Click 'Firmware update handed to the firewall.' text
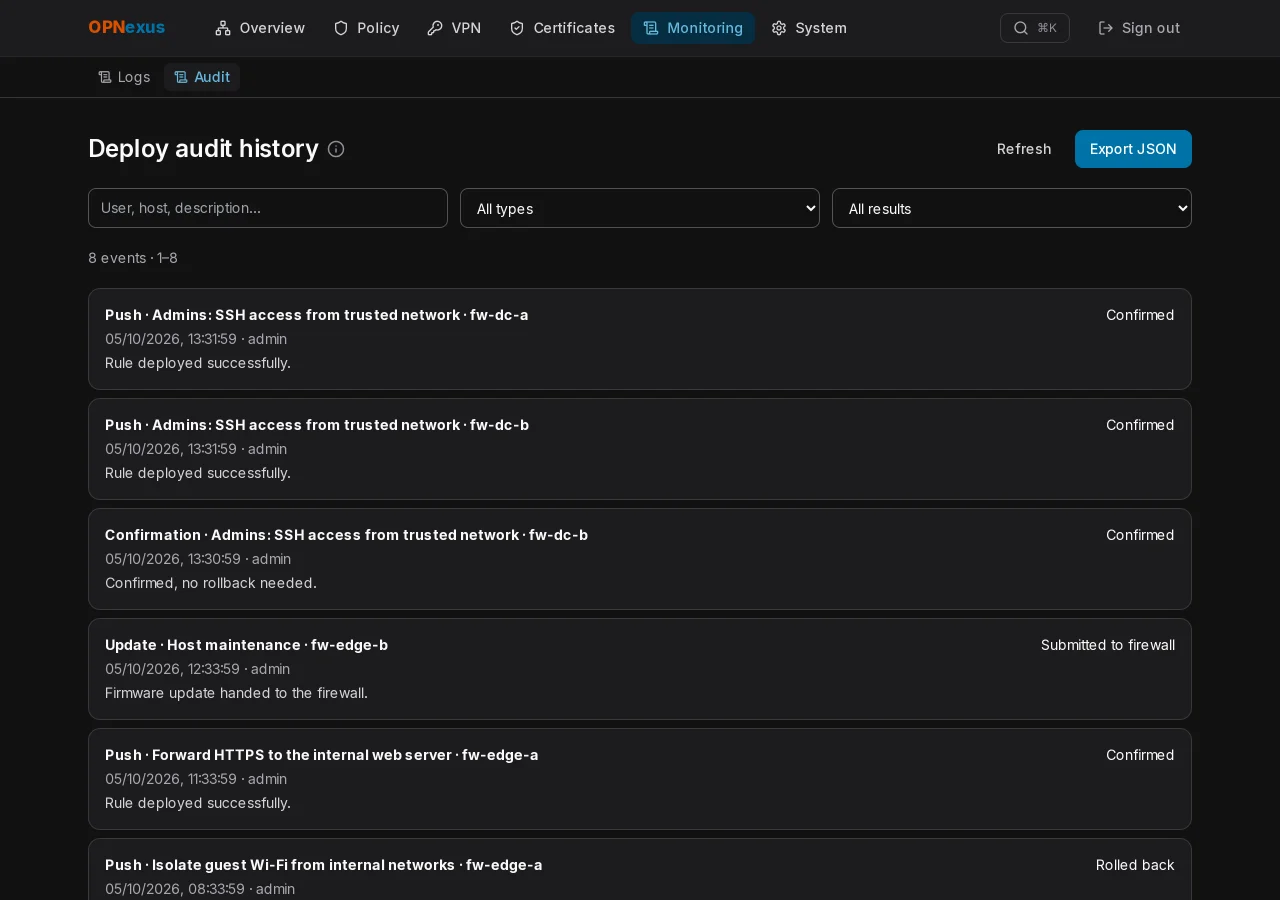Viewport: 1280px width, 900px height. 236,693
